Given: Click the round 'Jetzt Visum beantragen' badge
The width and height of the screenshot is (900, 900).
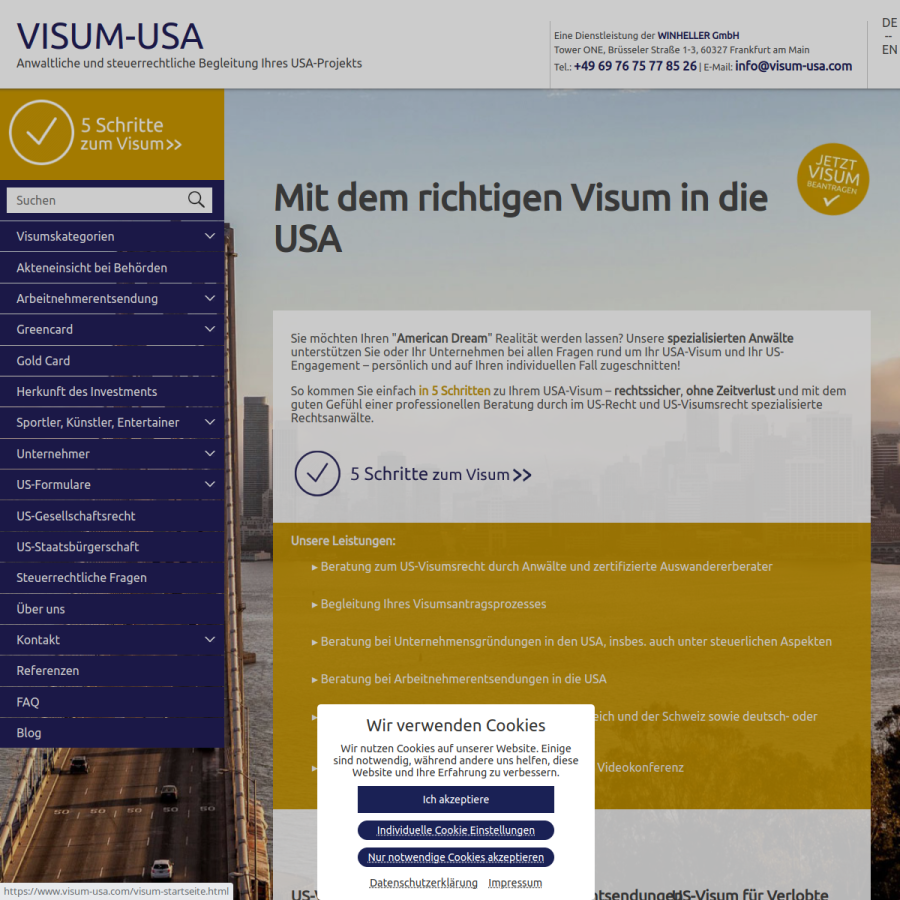Looking at the screenshot, I should click(x=833, y=179).
